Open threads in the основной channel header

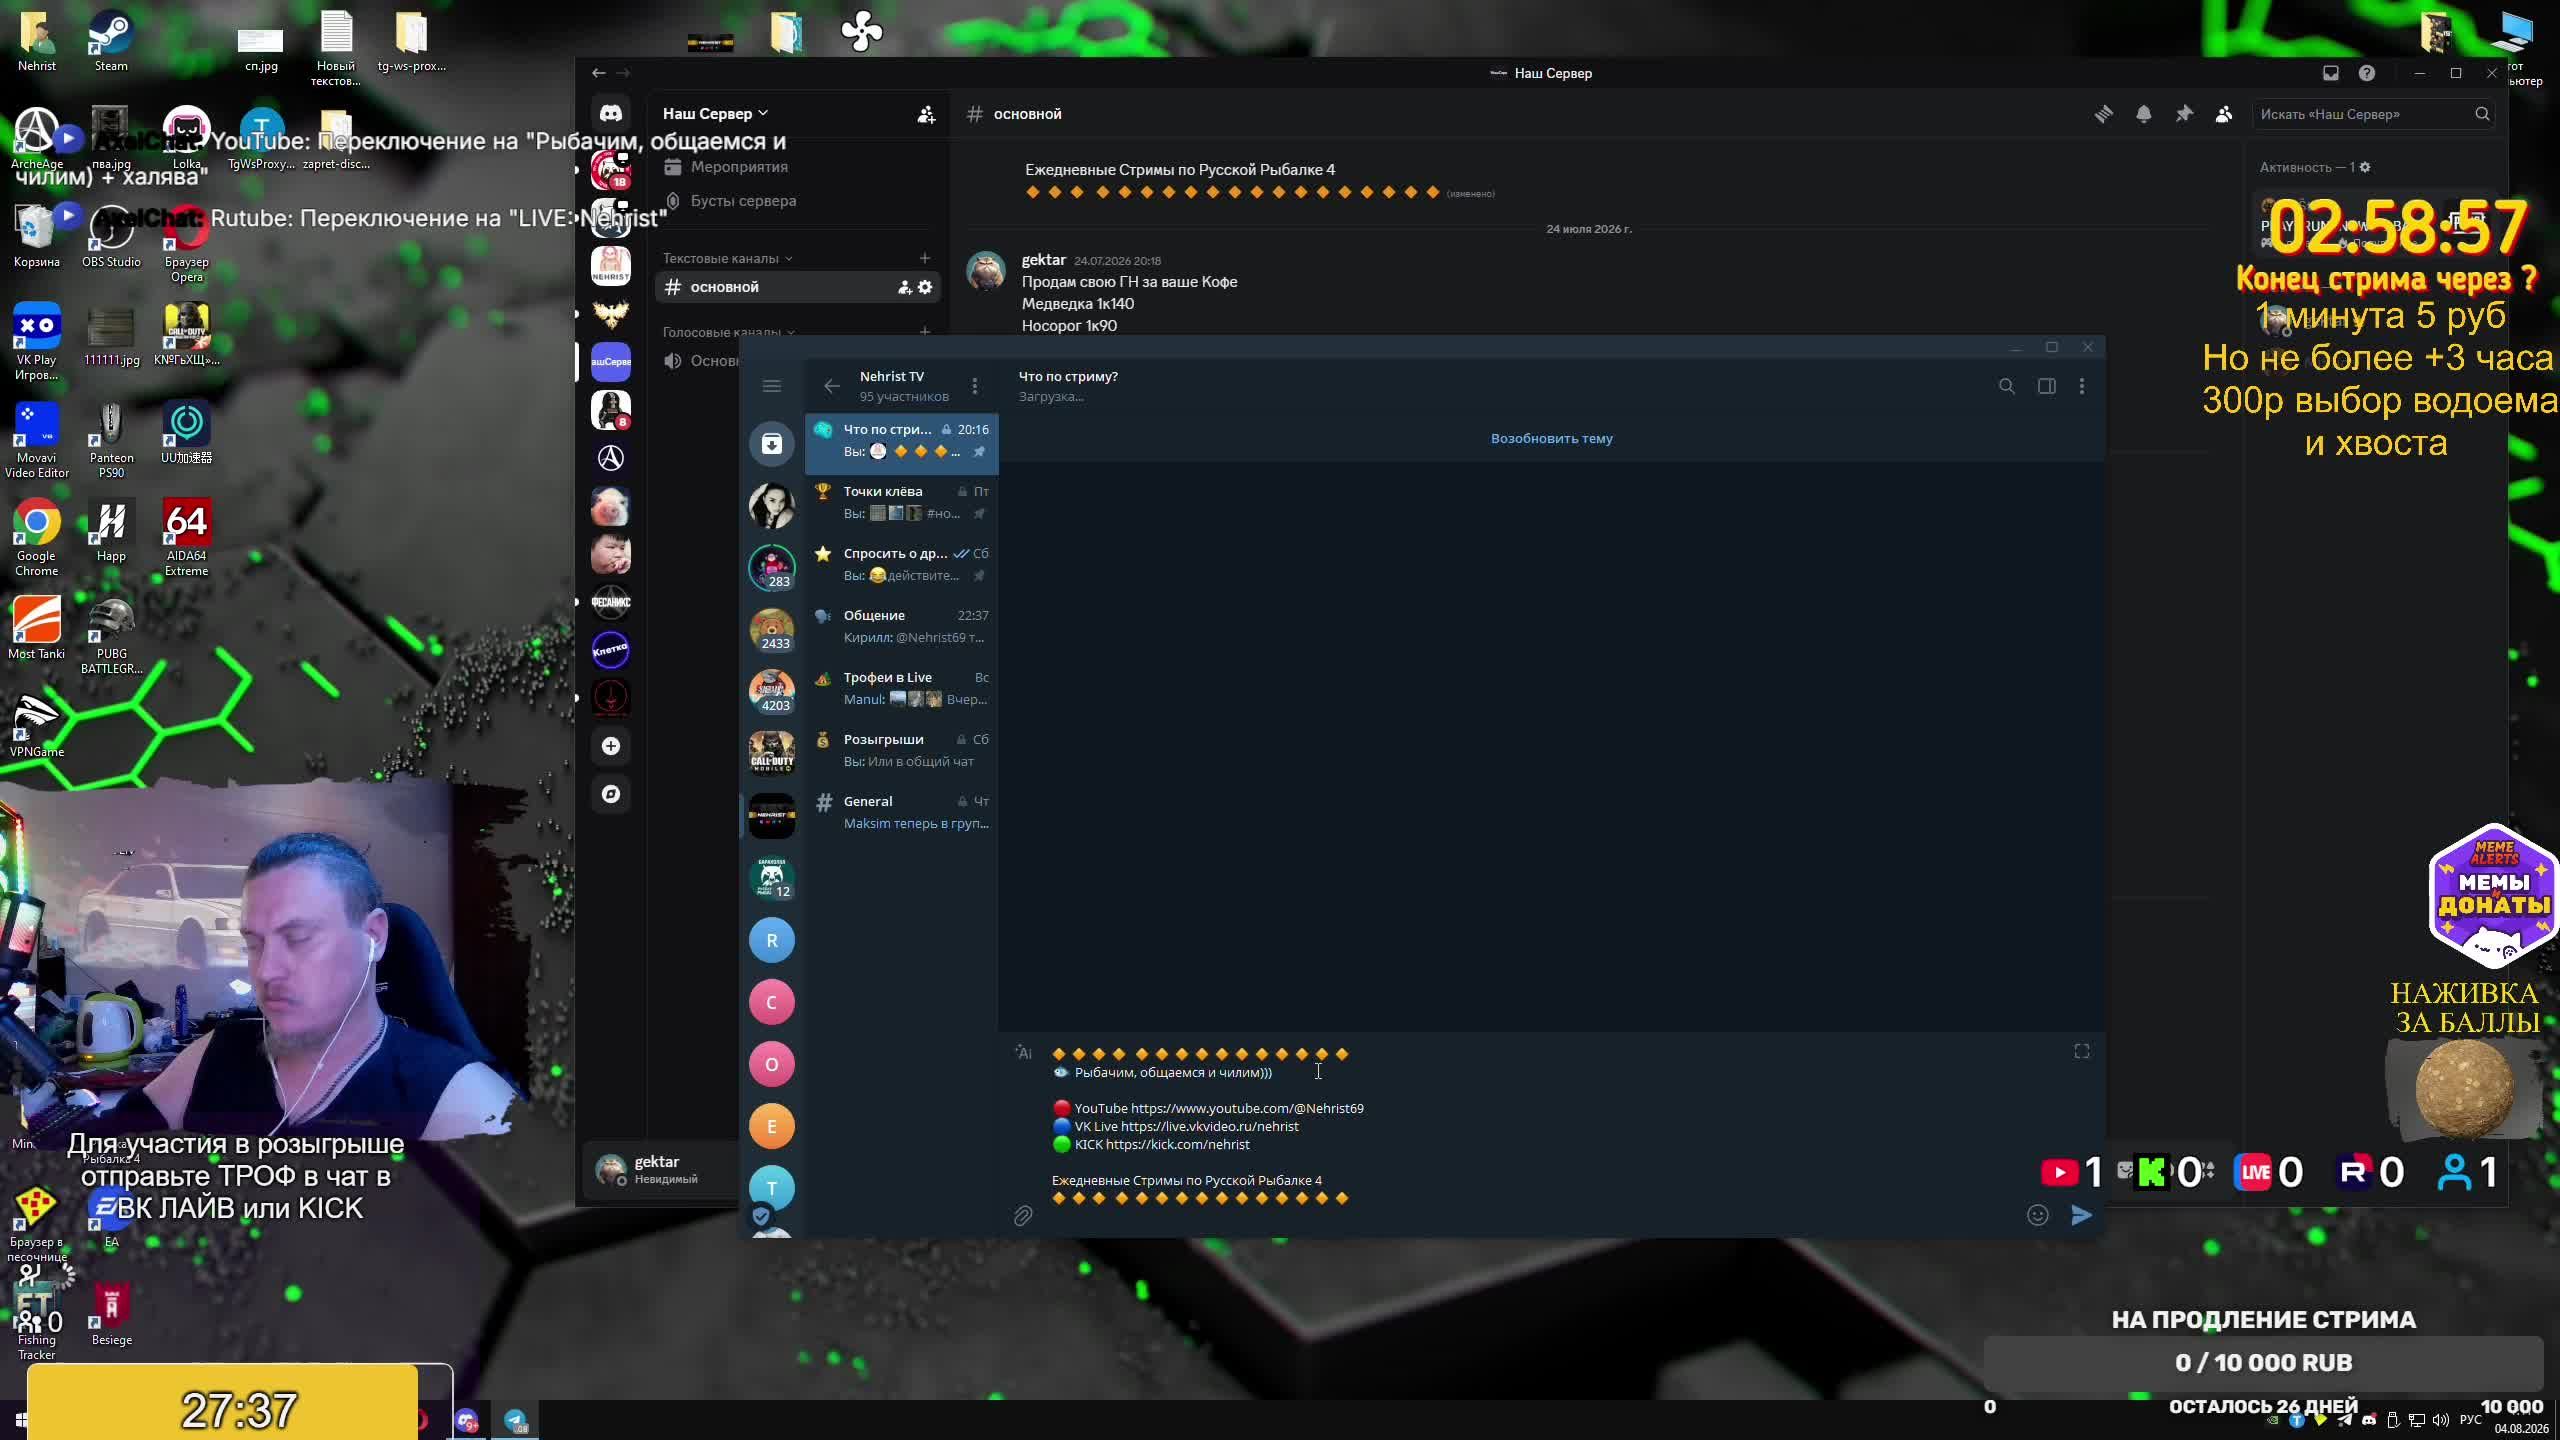(2104, 114)
